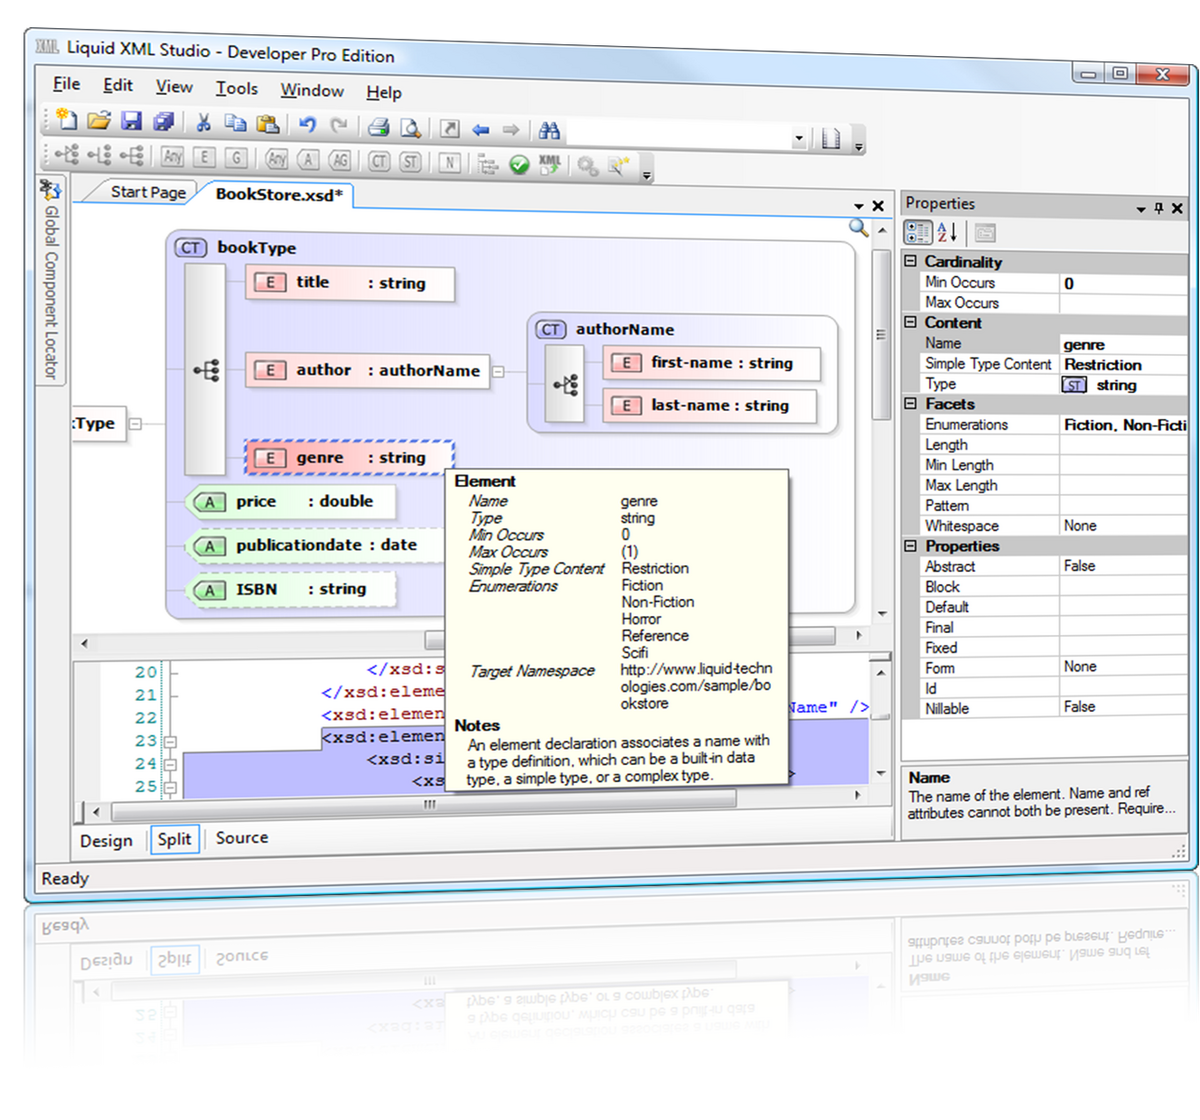Click the Any element toolbar icon

173,156
